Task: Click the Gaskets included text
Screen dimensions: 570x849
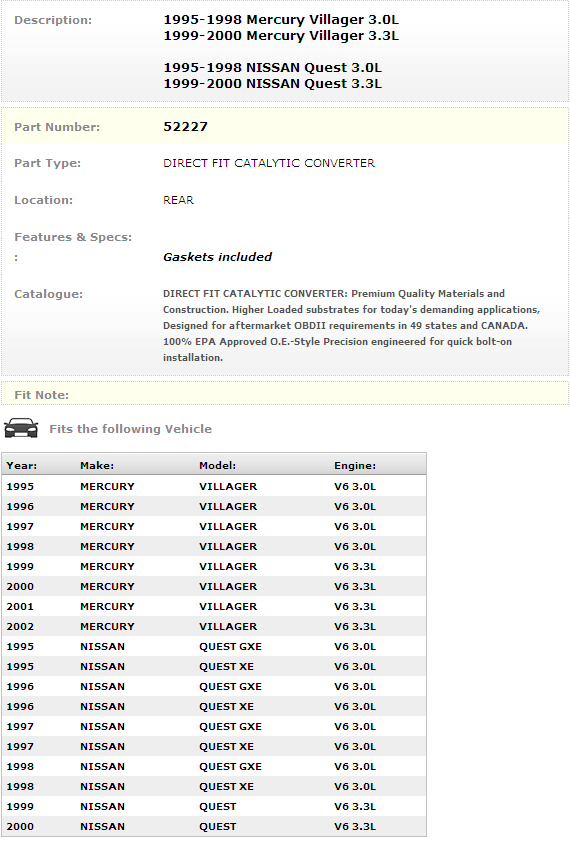Action: point(217,257)
